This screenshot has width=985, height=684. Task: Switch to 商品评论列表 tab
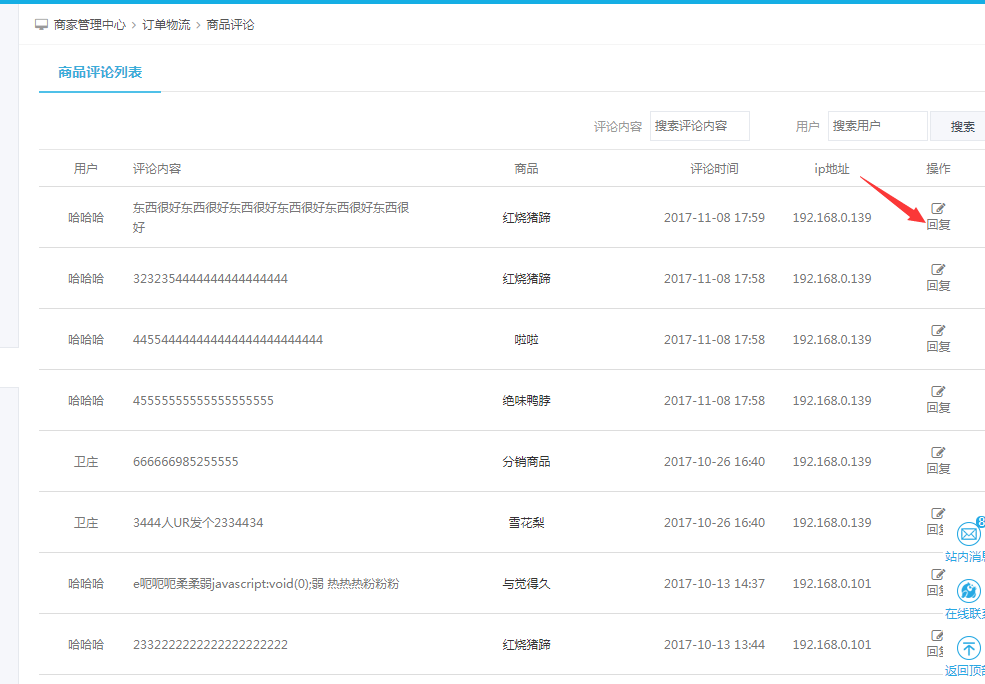(x=100, y=72)
